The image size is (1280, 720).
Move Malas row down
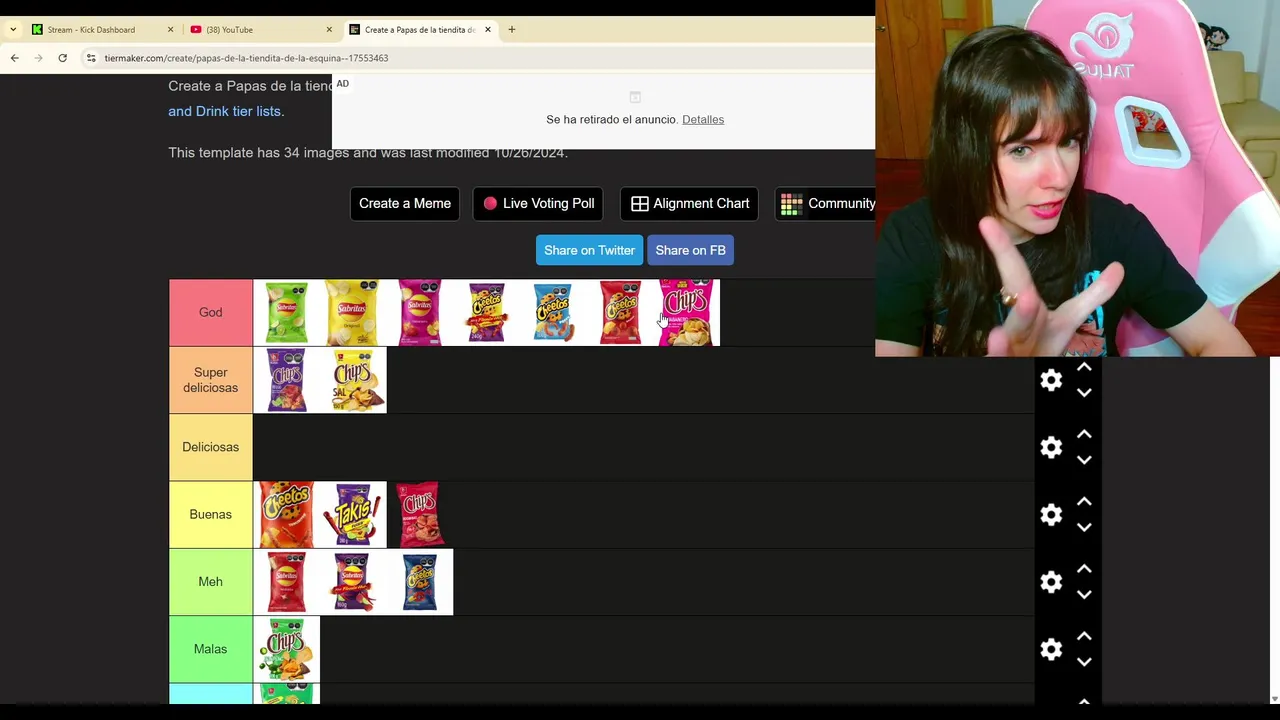[x=1084, y=662]
